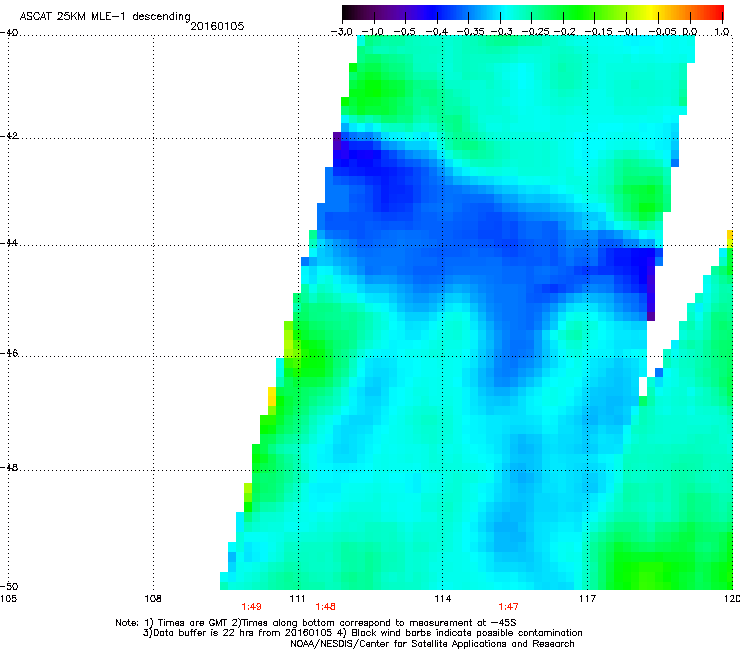
Task: Click the red 1:48 time stamp
Action: [x=326, y=607]
